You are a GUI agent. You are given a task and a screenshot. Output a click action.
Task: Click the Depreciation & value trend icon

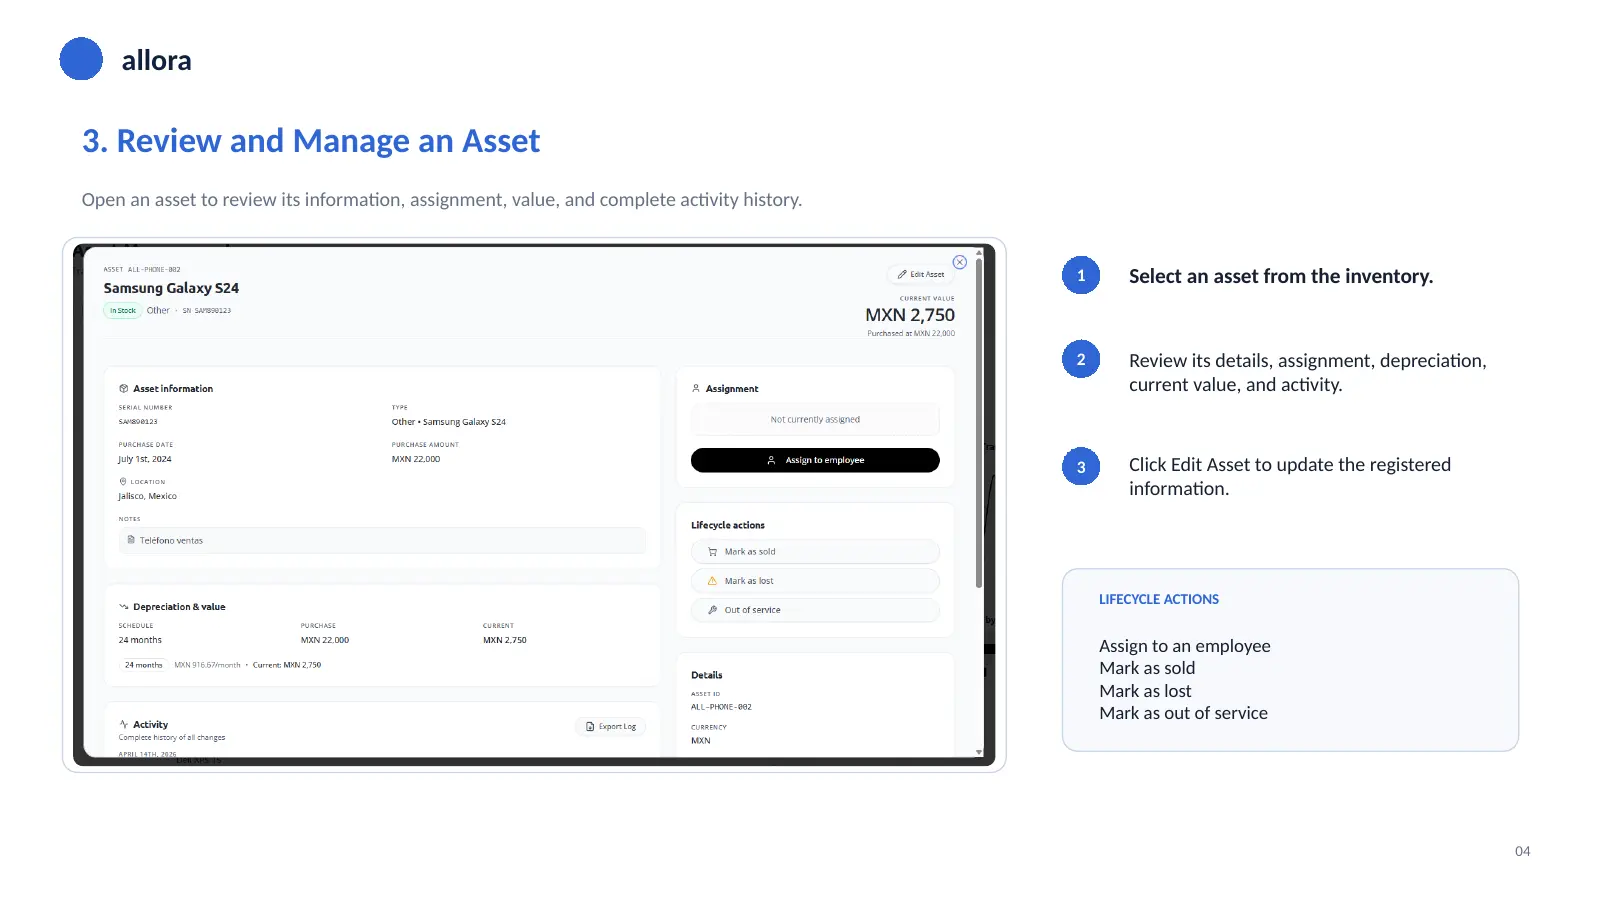click(x=124, y=607)
